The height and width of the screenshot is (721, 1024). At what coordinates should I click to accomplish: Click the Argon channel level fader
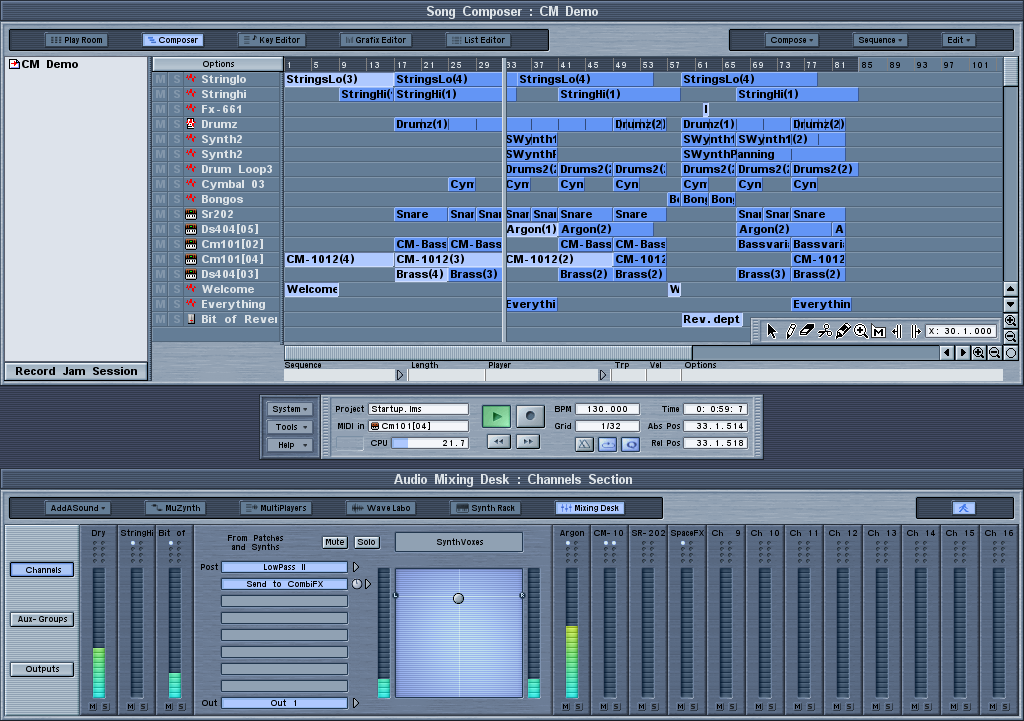[x=571, y=632]
